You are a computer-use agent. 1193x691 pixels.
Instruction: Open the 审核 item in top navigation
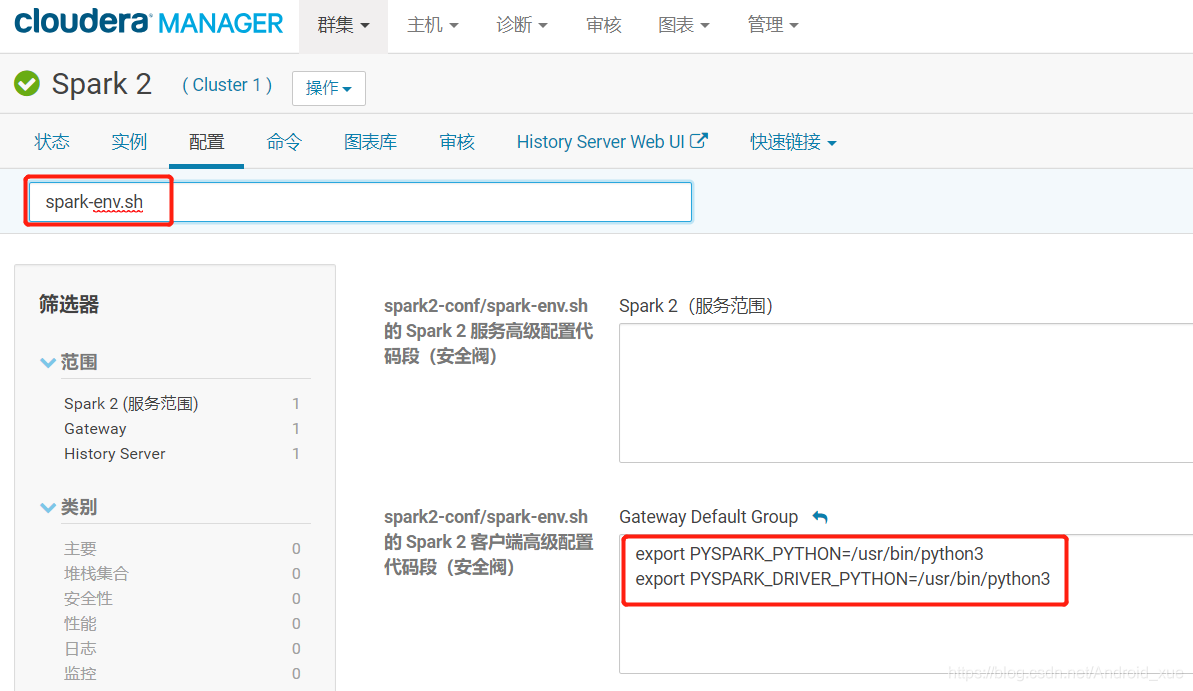[603, 25]
